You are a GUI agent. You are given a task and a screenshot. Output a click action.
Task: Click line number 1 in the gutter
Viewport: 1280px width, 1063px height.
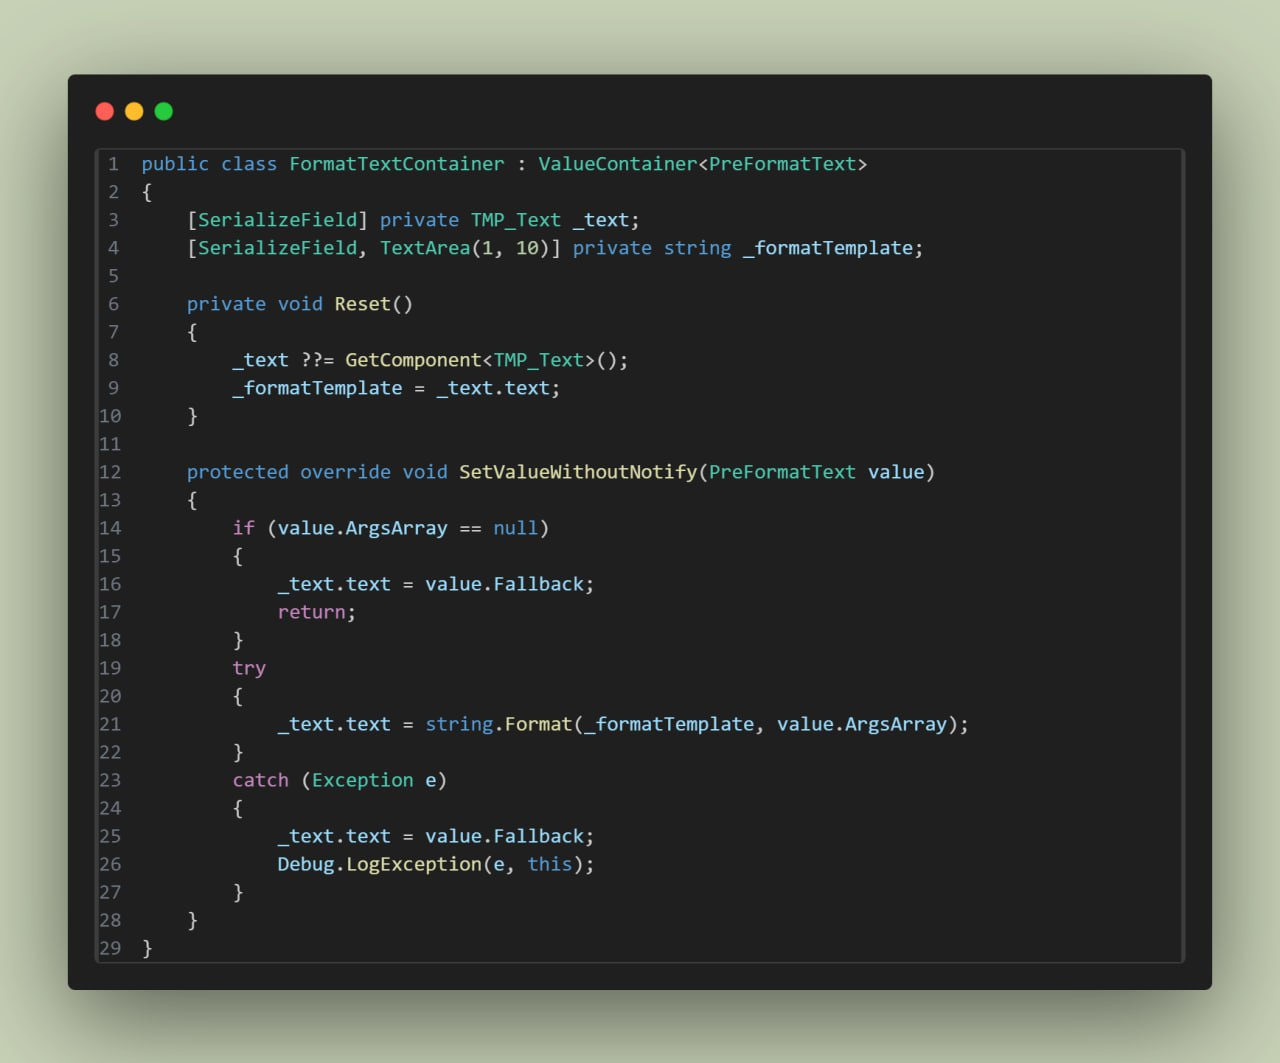tap(114, 164)
